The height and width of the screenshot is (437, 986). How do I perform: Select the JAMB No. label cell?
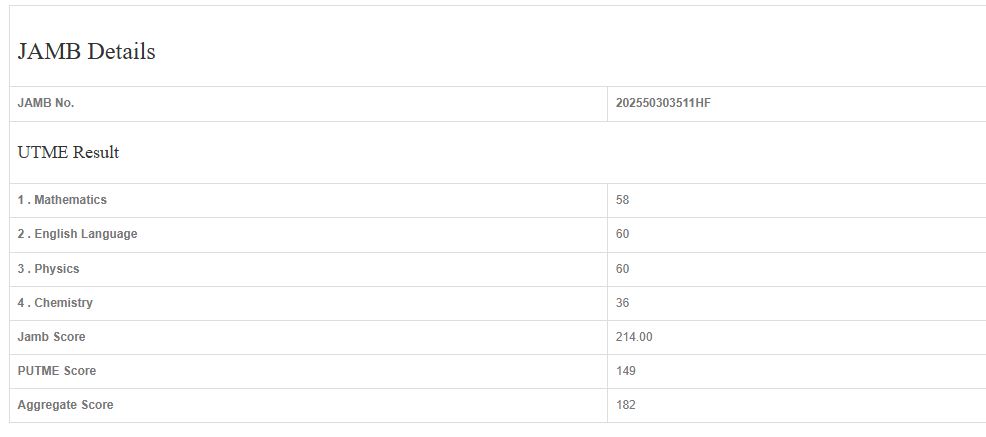click(46, 103)
